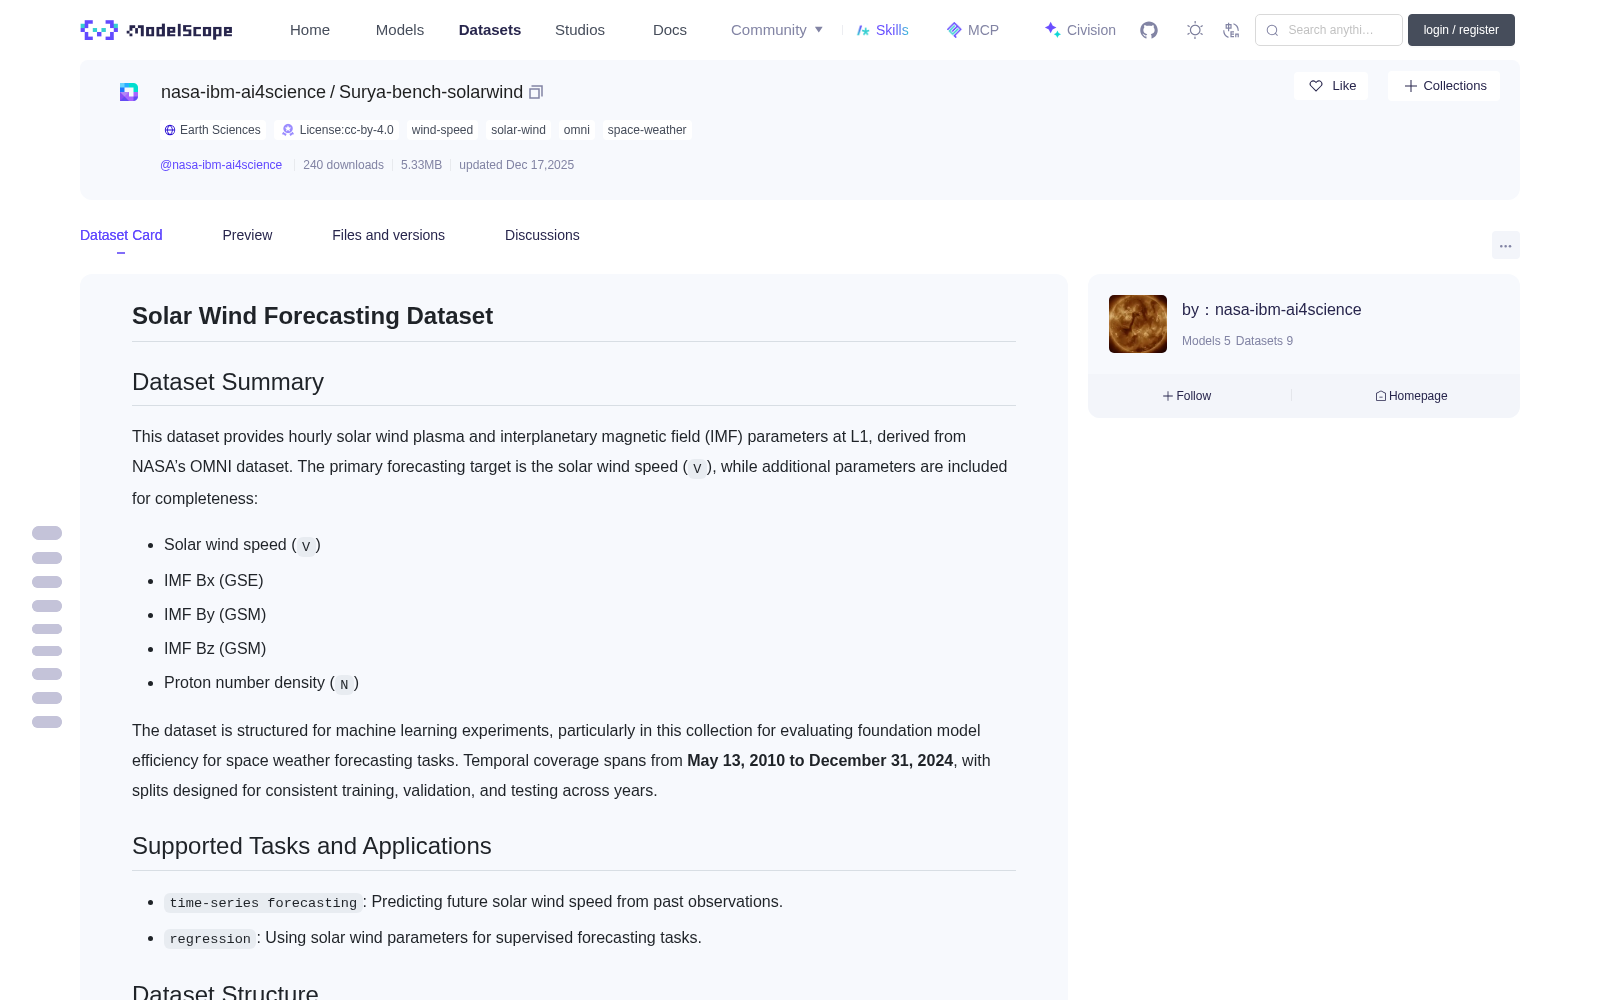Click the 'Datasets 9' count
The height and width of the screenshot is (1000, 1600).
pyautogui.click(x=1264, y=341)
